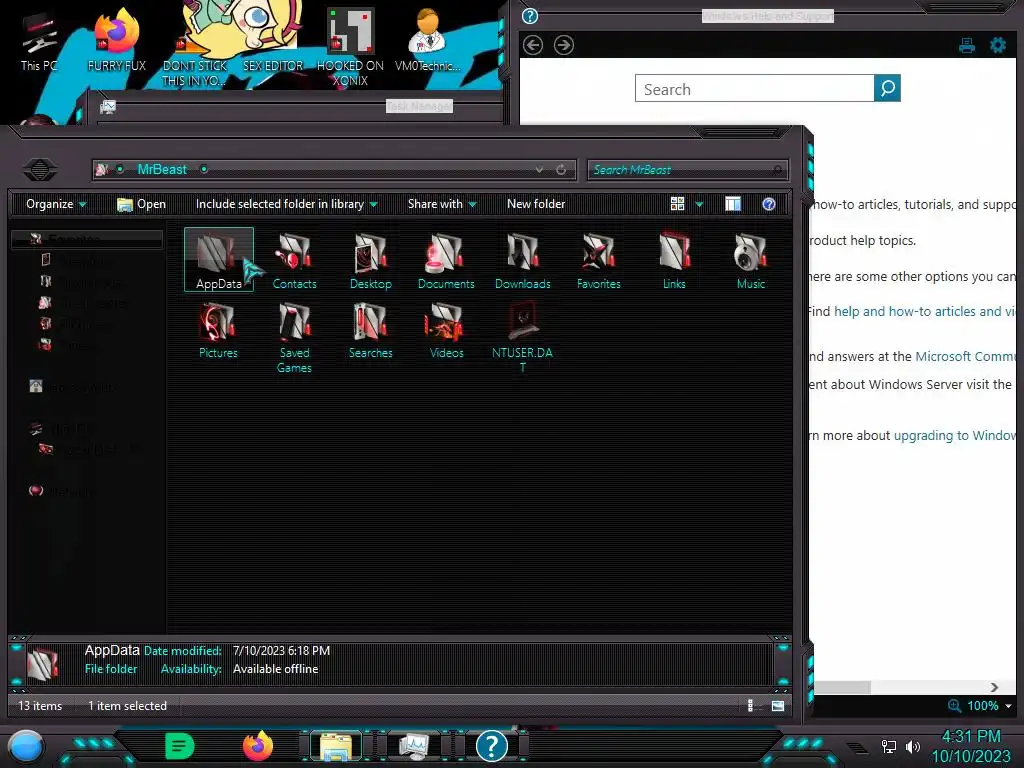
Task: Create a New folder
Action: click(x=536, y=204)
